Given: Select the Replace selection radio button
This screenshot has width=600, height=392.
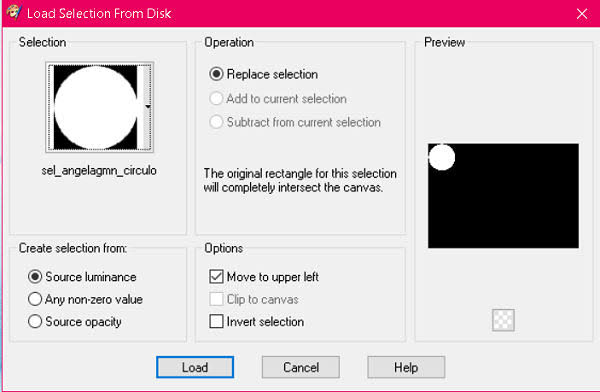Looking at the screenshot, I should coord(216,74).
